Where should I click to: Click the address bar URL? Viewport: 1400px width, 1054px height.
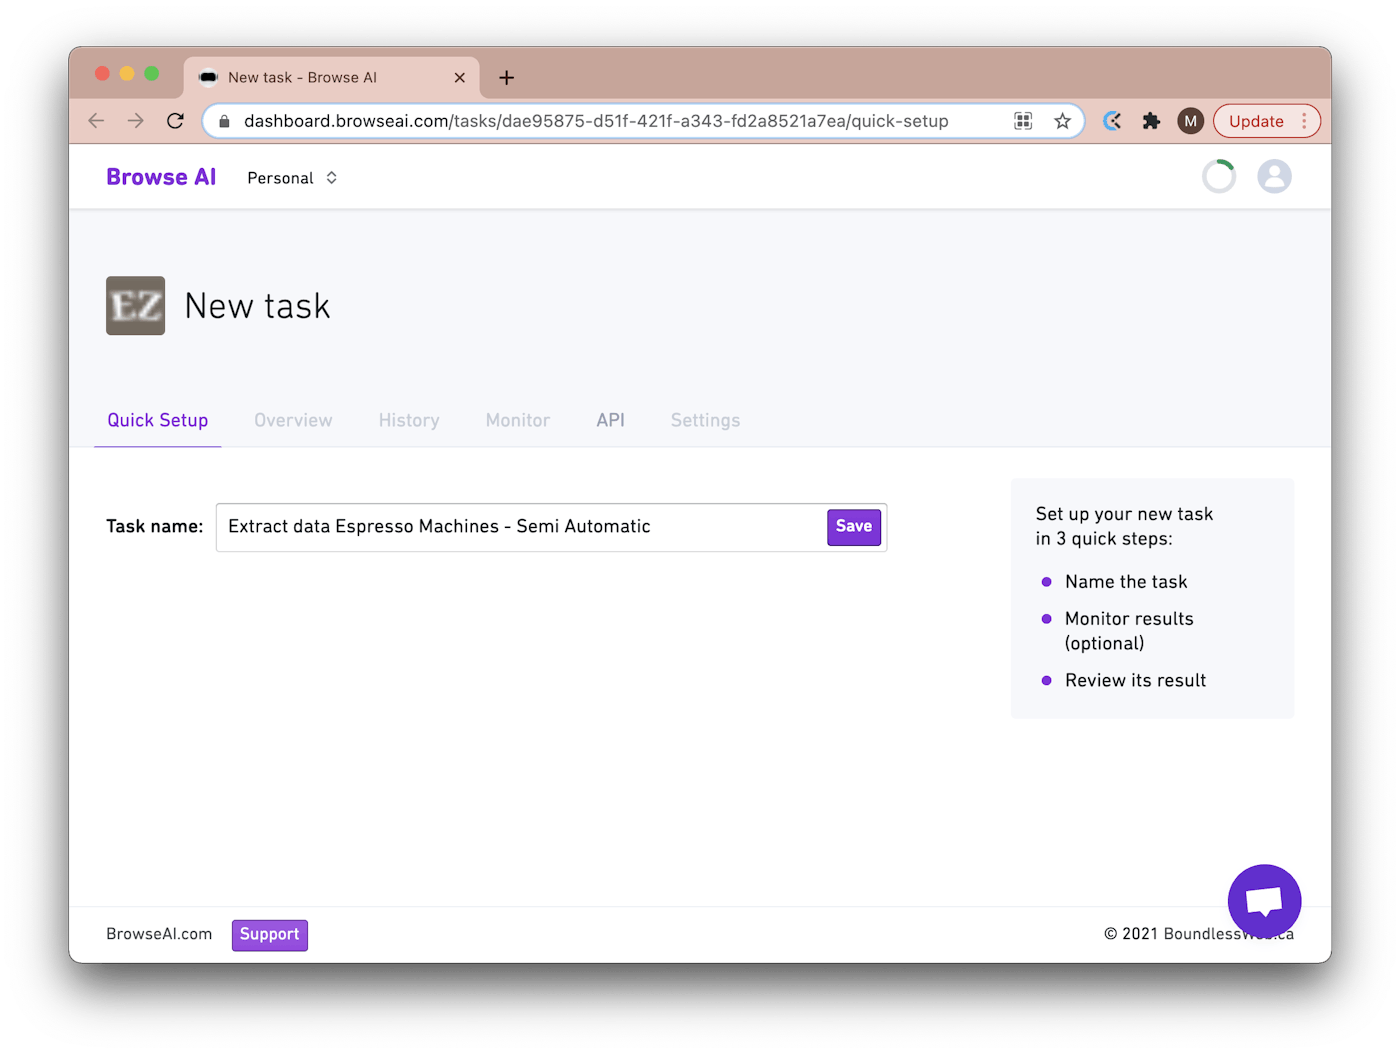pyautogui.click(x=596, y=121)
